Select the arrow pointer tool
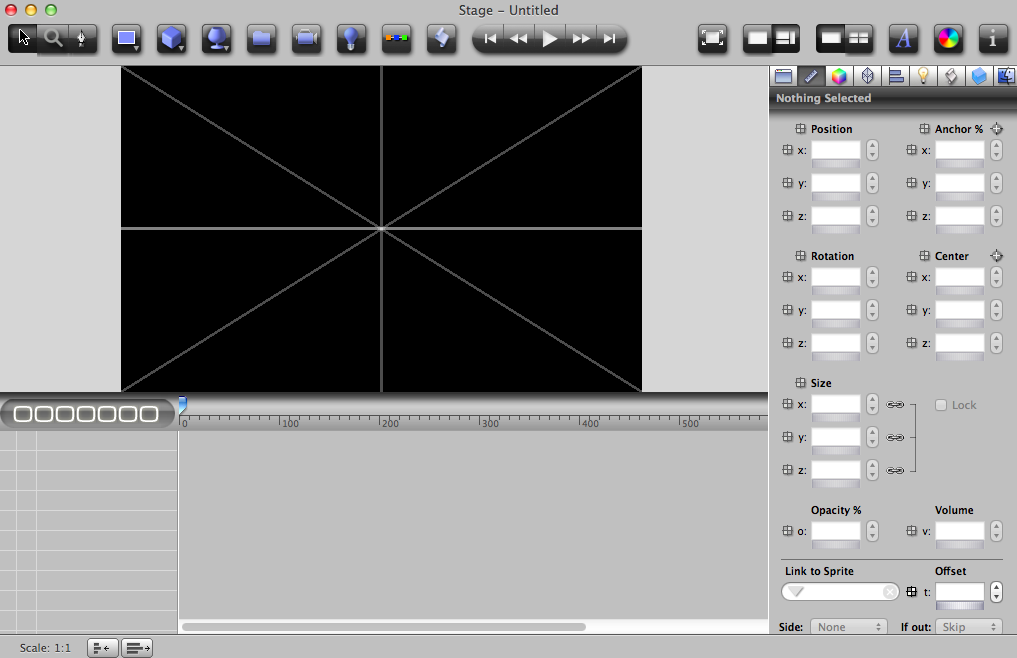 point(23,38)
